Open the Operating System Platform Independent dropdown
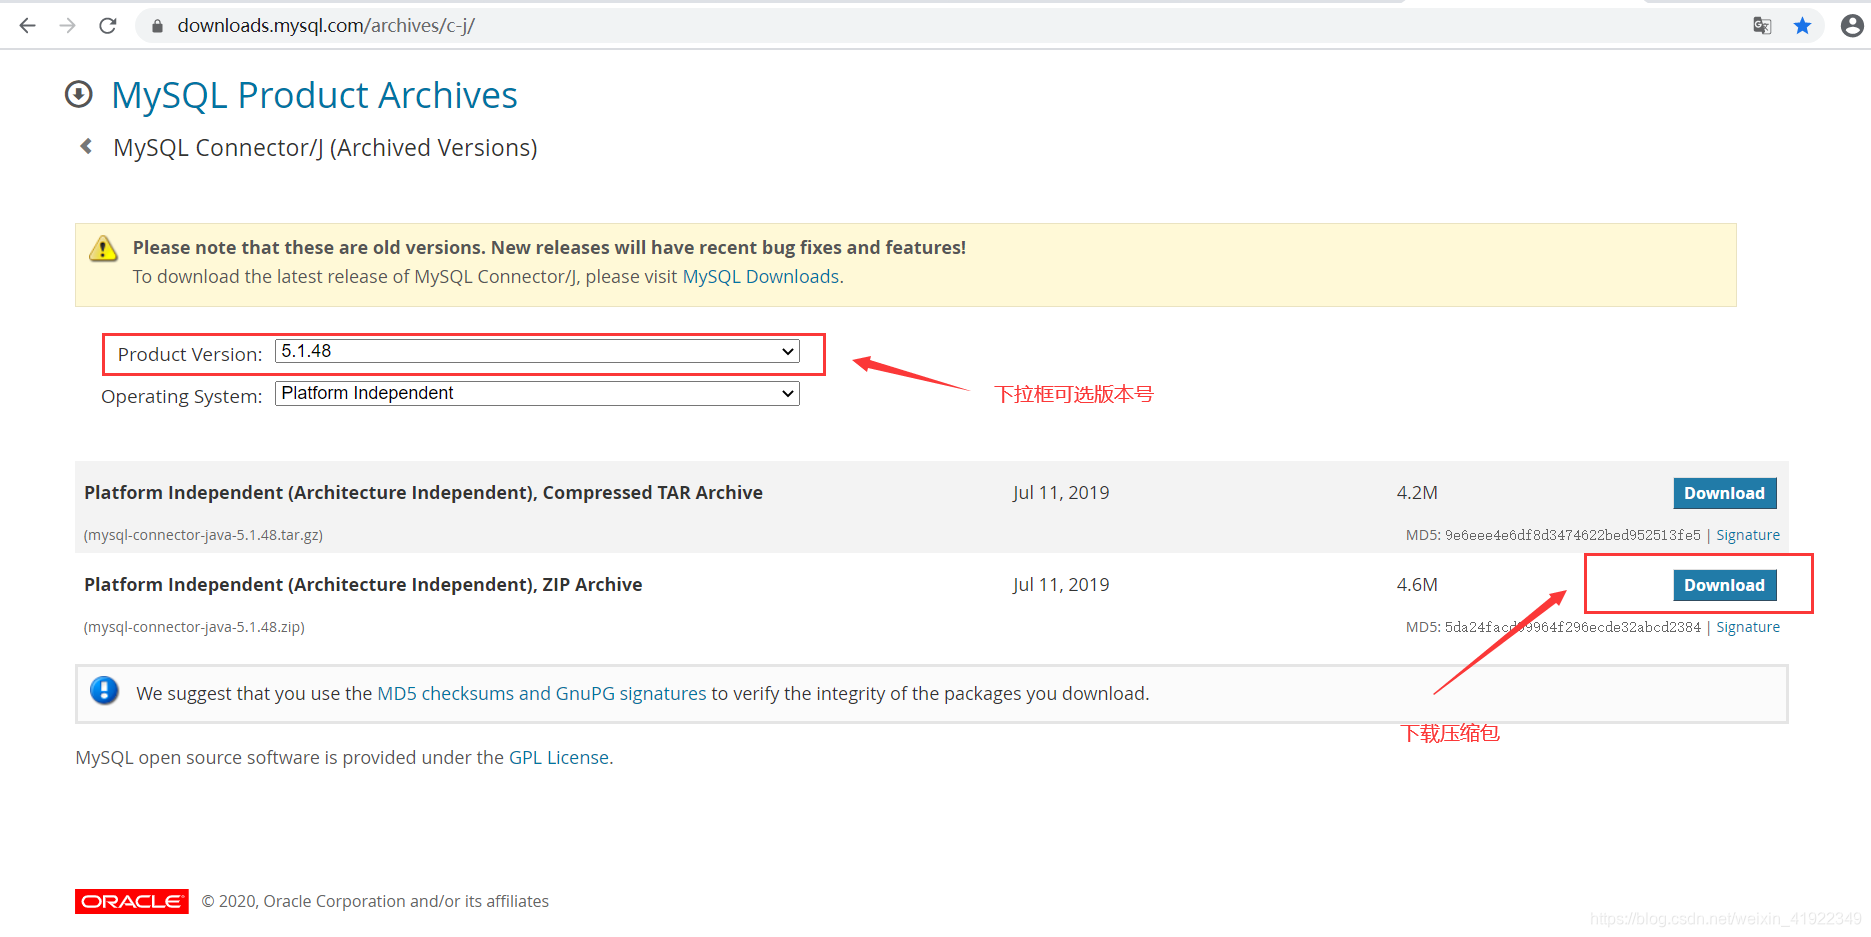1871x937 pixels. (x=537, y=394)
